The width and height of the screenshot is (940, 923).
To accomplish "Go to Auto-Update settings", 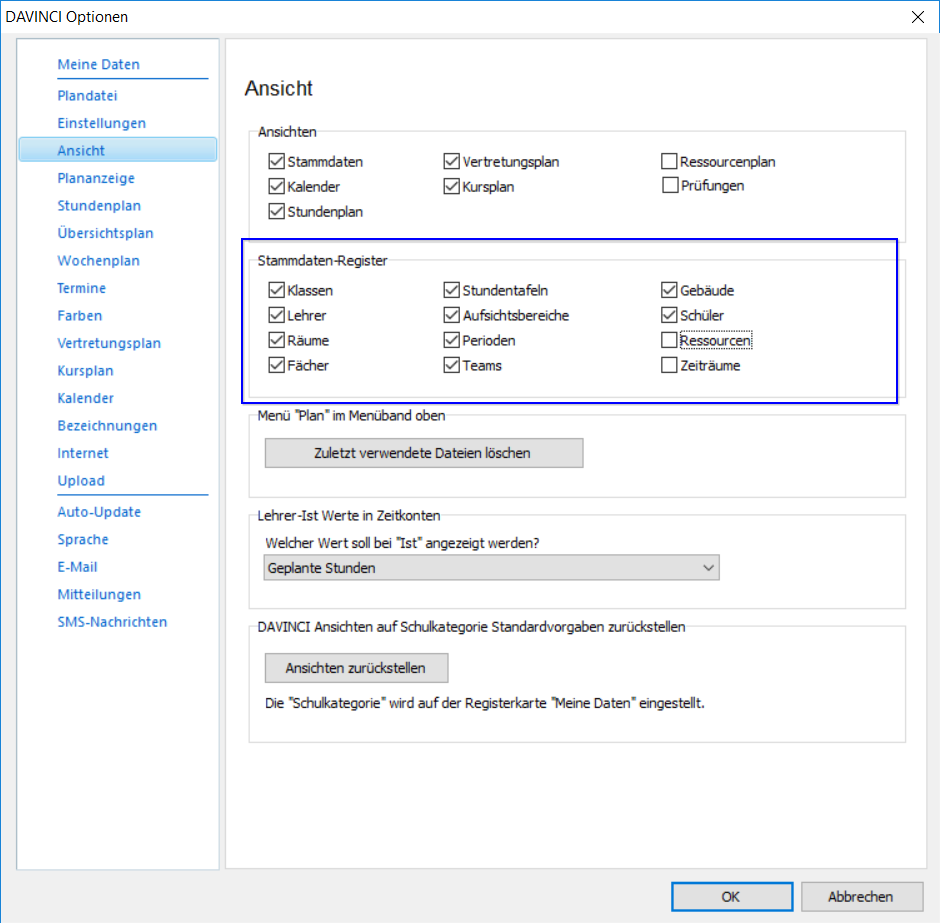I will 99,512.
